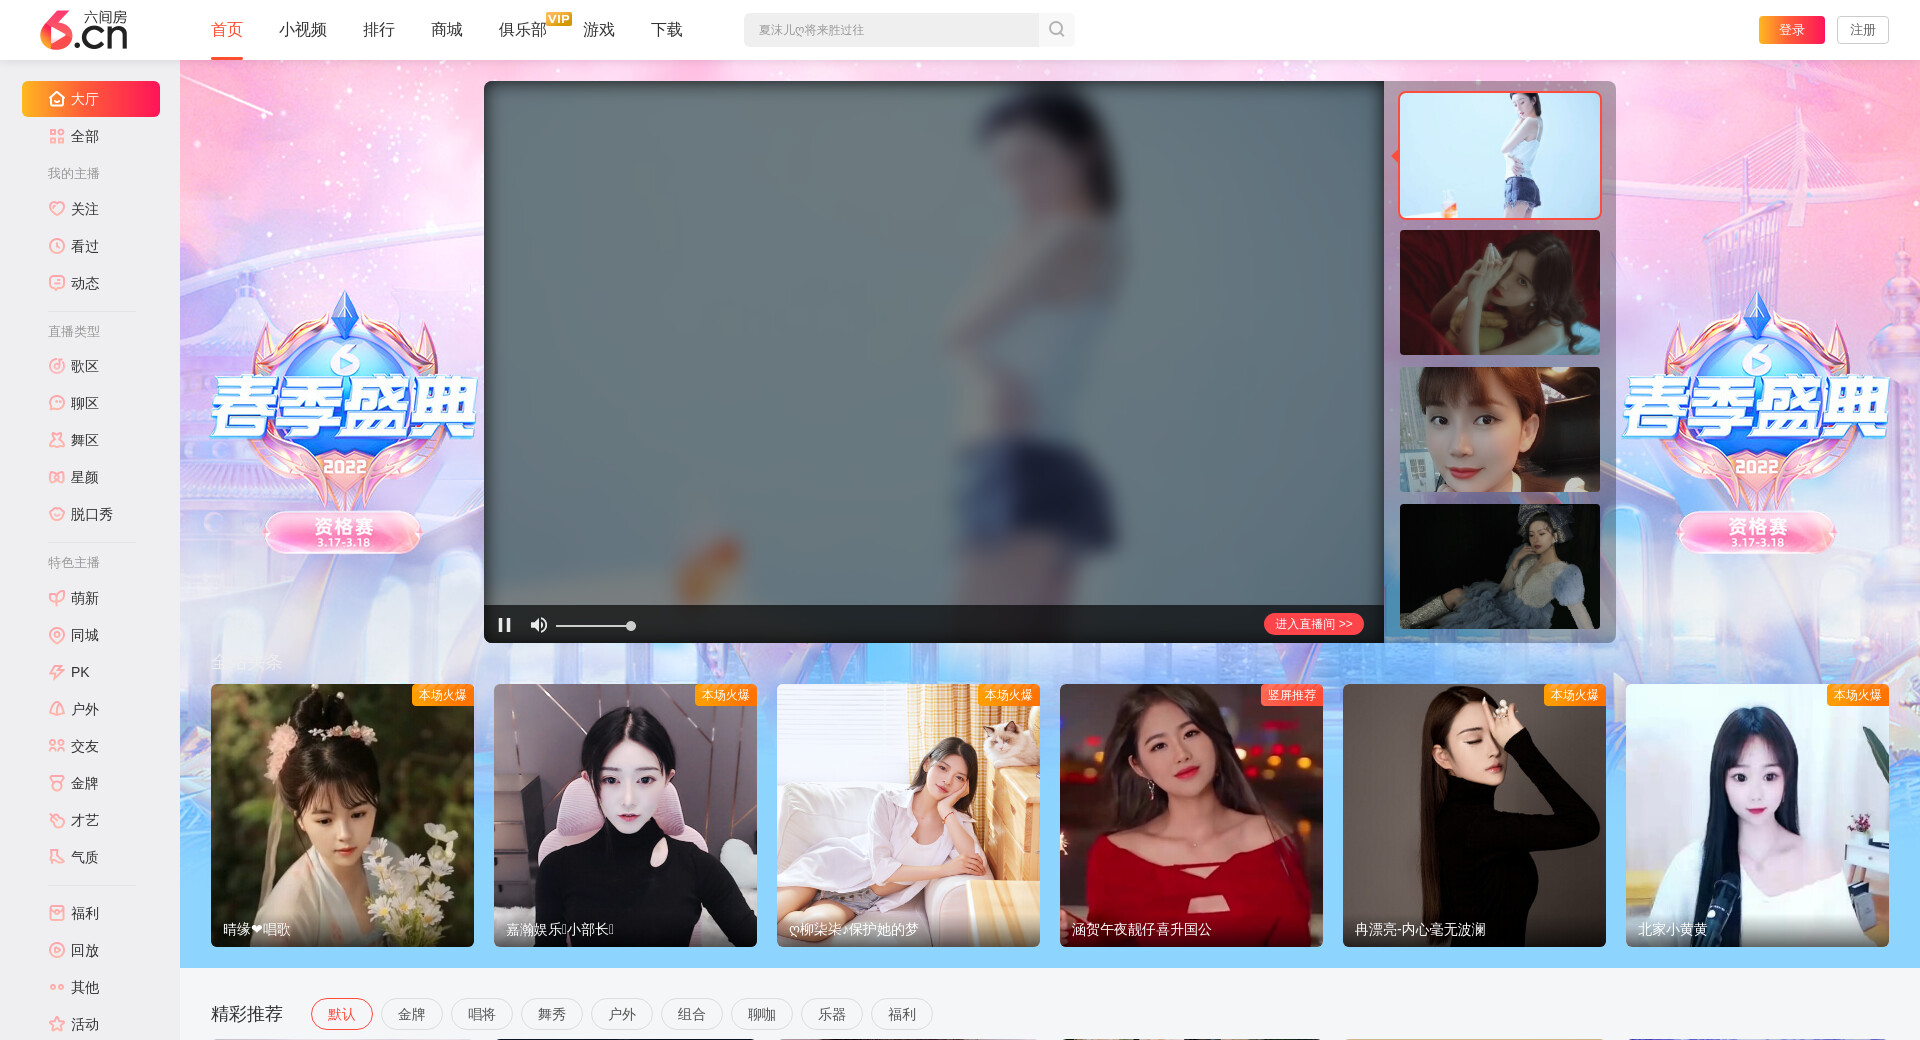Go to 歌区 category in sidebar

[84, 366]
